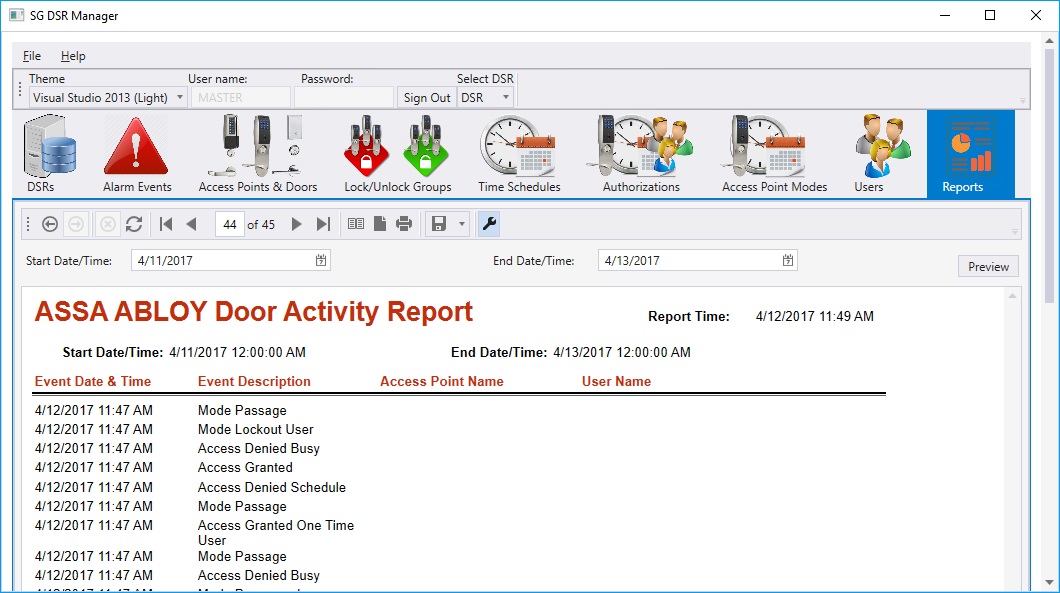The height and width of the screenshot is (593, 1060).
Task: Open End Date/Time calendar picker
Action: (788, 261)
